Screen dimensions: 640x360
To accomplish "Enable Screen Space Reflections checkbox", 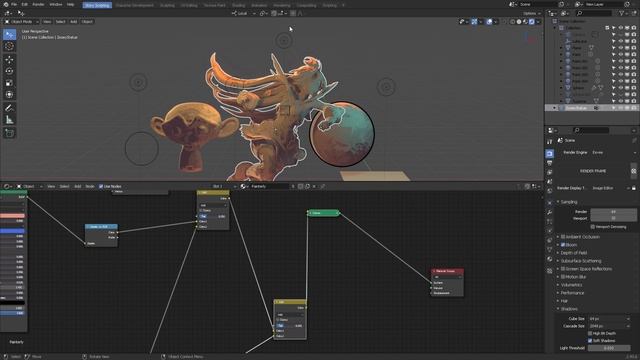I will click(563, 269).
